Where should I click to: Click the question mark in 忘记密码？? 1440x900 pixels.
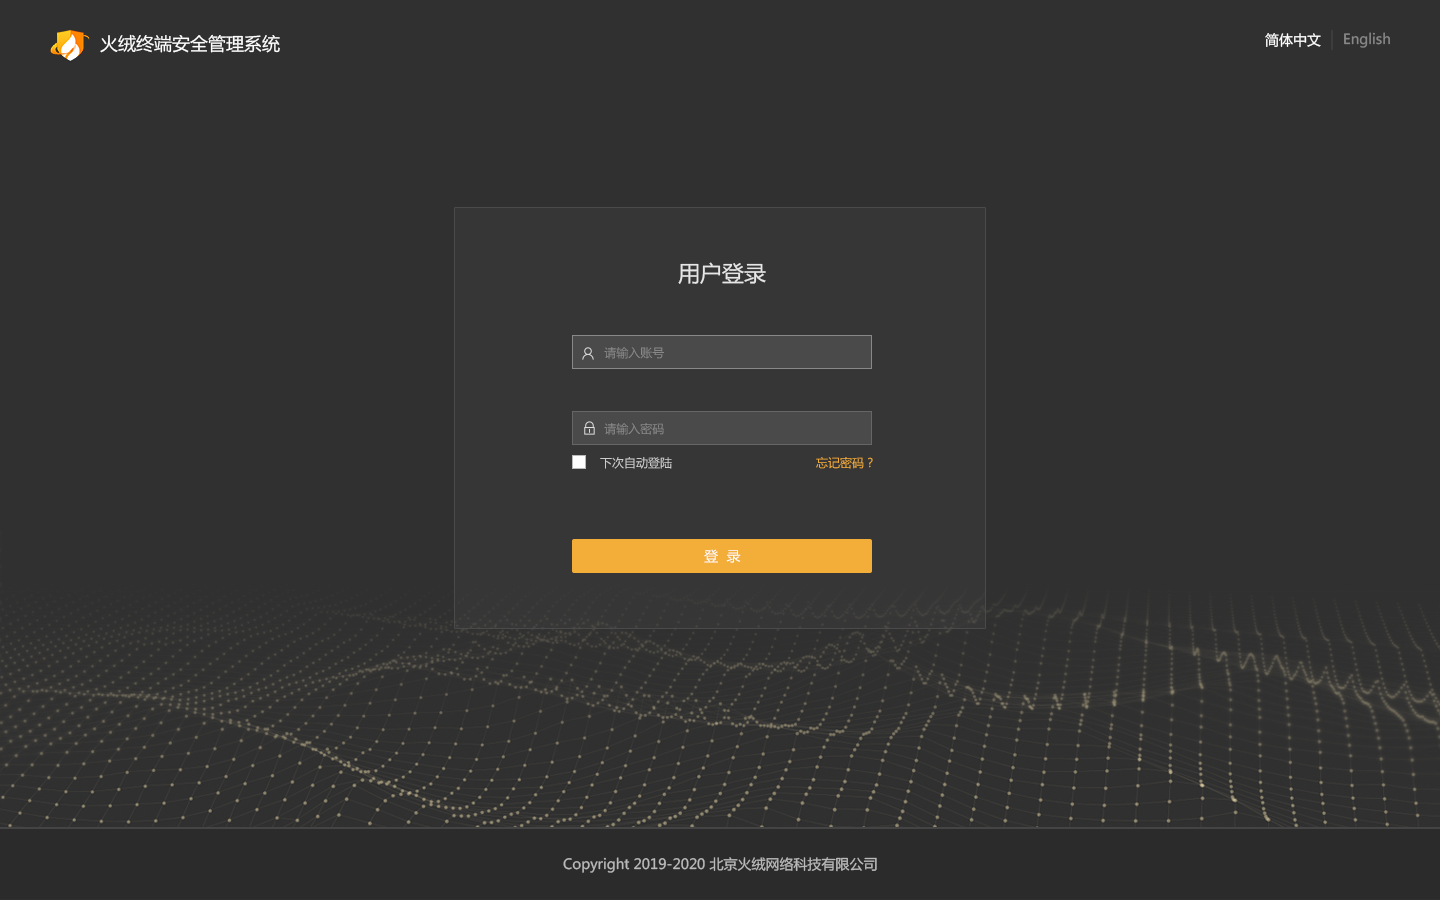(x=870, y=463)
